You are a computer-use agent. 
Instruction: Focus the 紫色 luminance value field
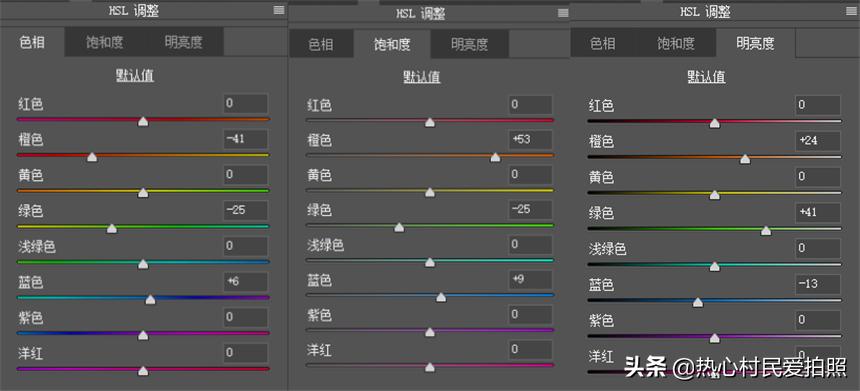818,320
